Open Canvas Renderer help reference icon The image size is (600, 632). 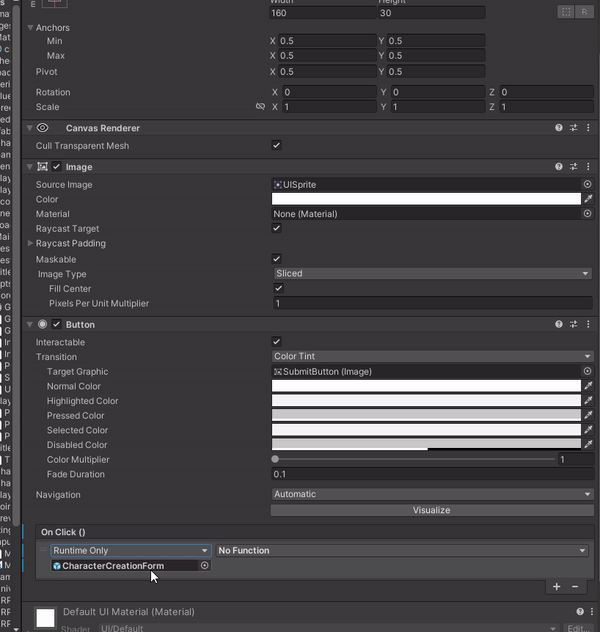click(x=558, y=128)
